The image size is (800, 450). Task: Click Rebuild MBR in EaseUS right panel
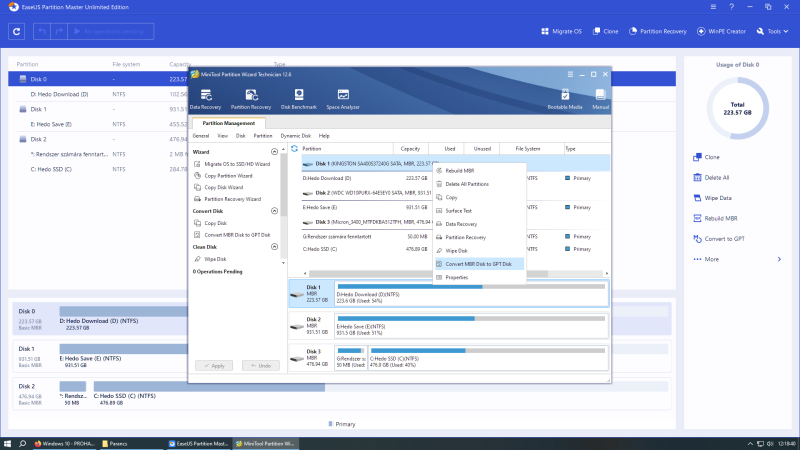[715, 218]
